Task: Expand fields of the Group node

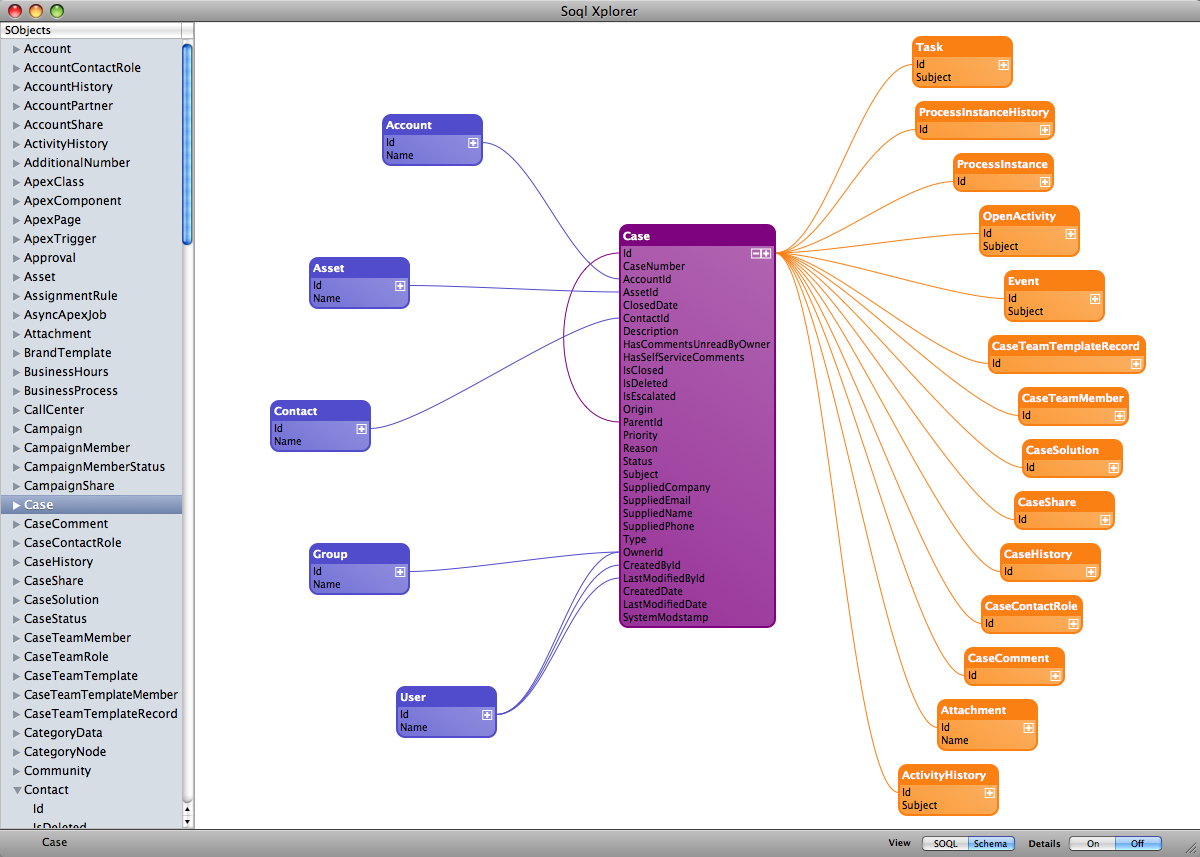Action: pos(400,572)
